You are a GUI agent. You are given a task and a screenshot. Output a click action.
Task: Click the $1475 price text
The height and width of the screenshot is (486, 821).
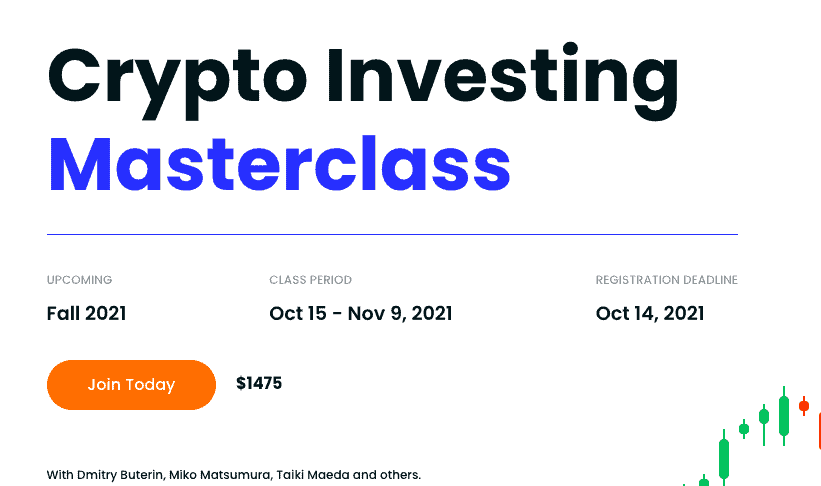coord(259,383)
